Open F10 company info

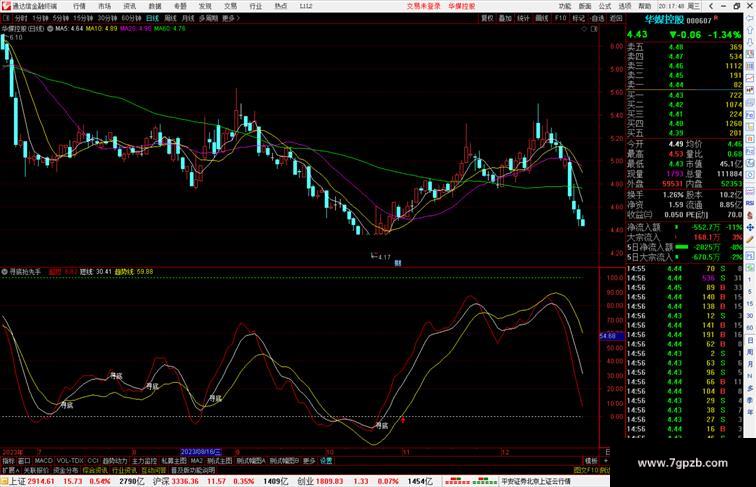[560, 18]
